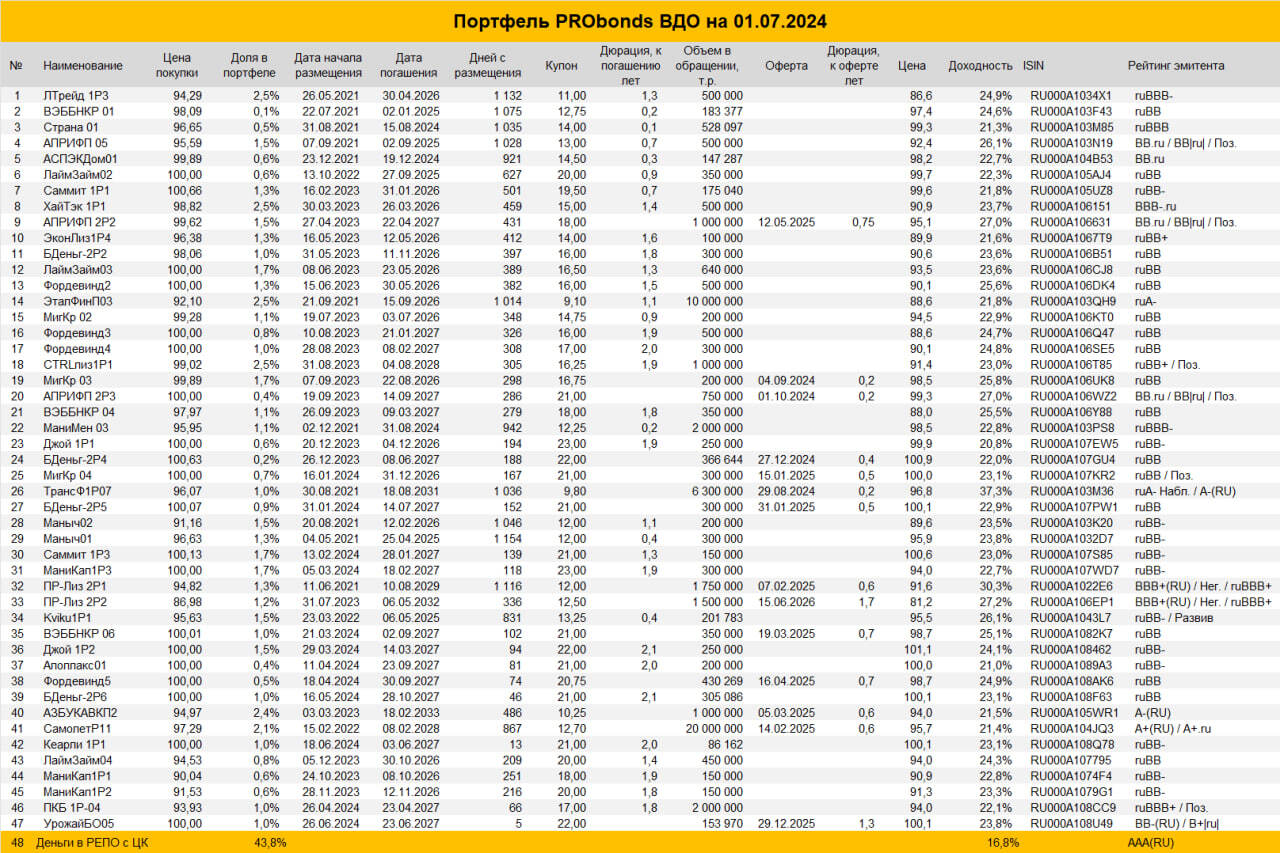This screenshot has height=853, width=1280.
Task: Click the rating 'AAA(RU)' in the footer
Action: (1151, 842)
